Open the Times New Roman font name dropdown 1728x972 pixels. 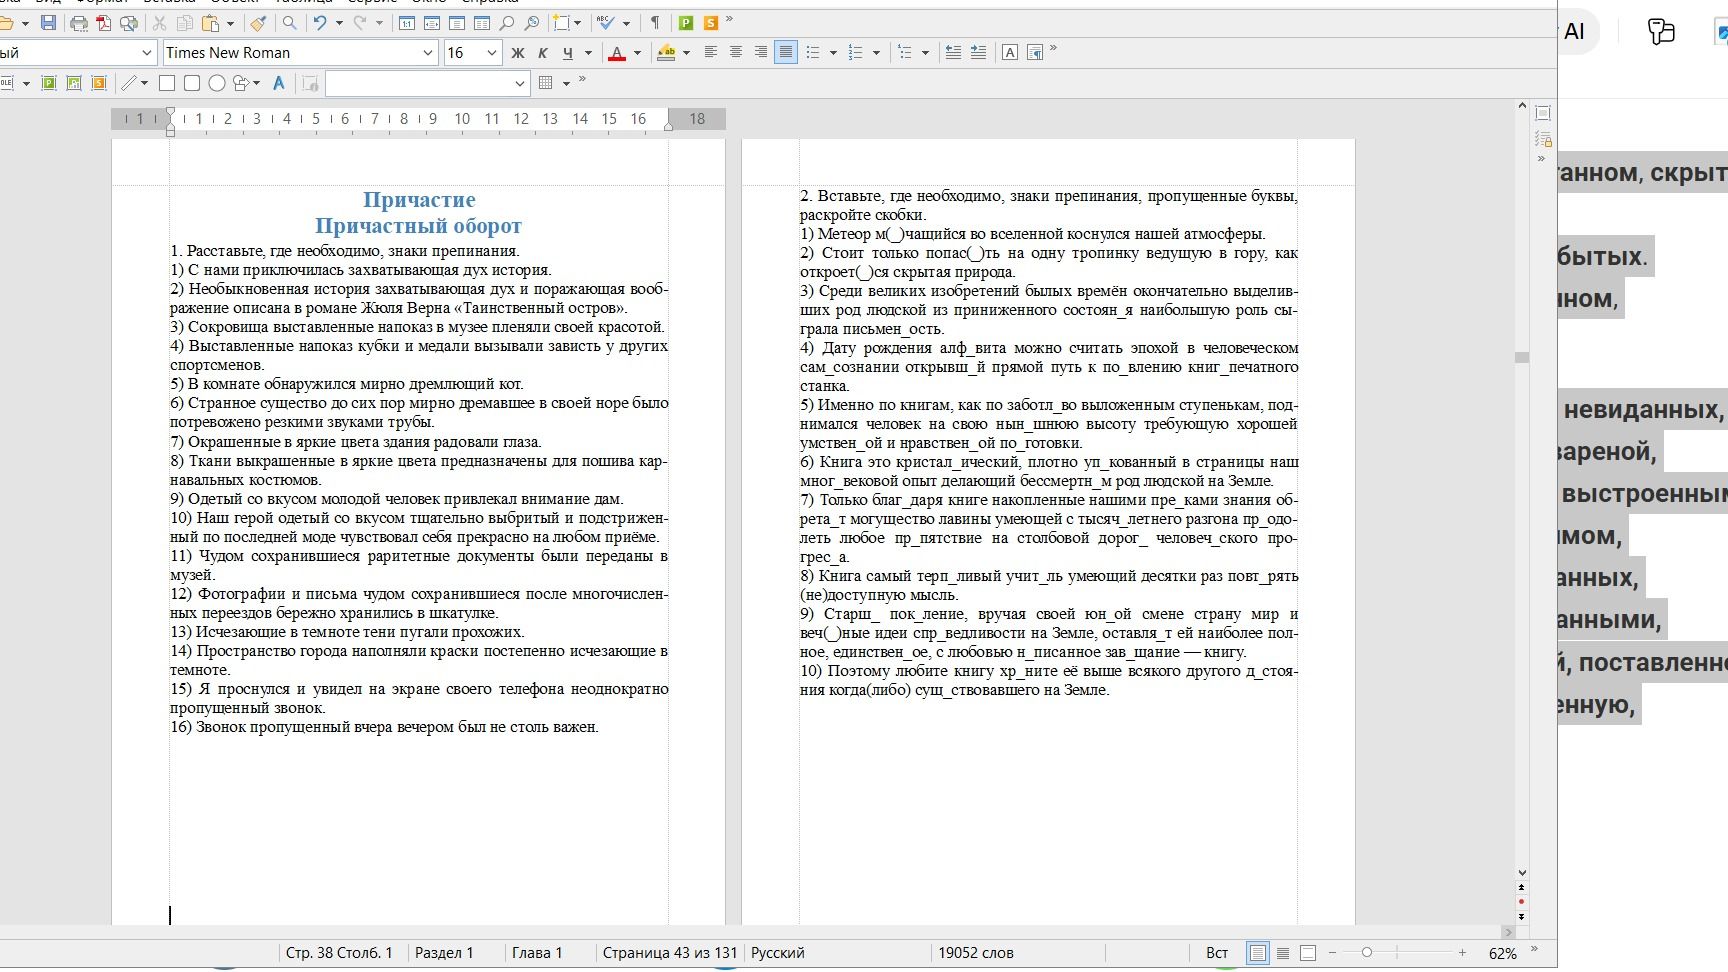coord(428,53)
